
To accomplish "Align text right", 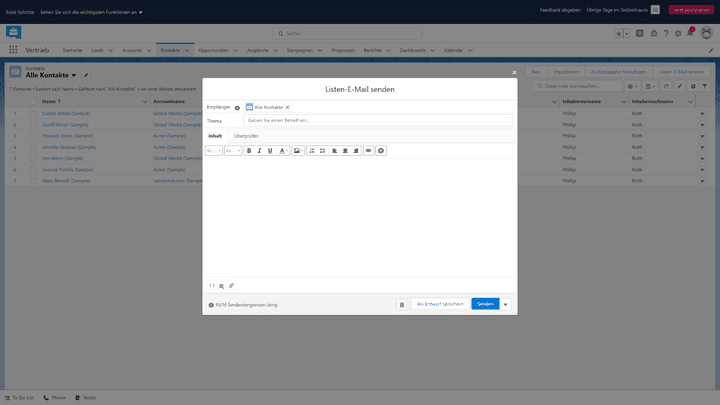I will tap(356, 151).
